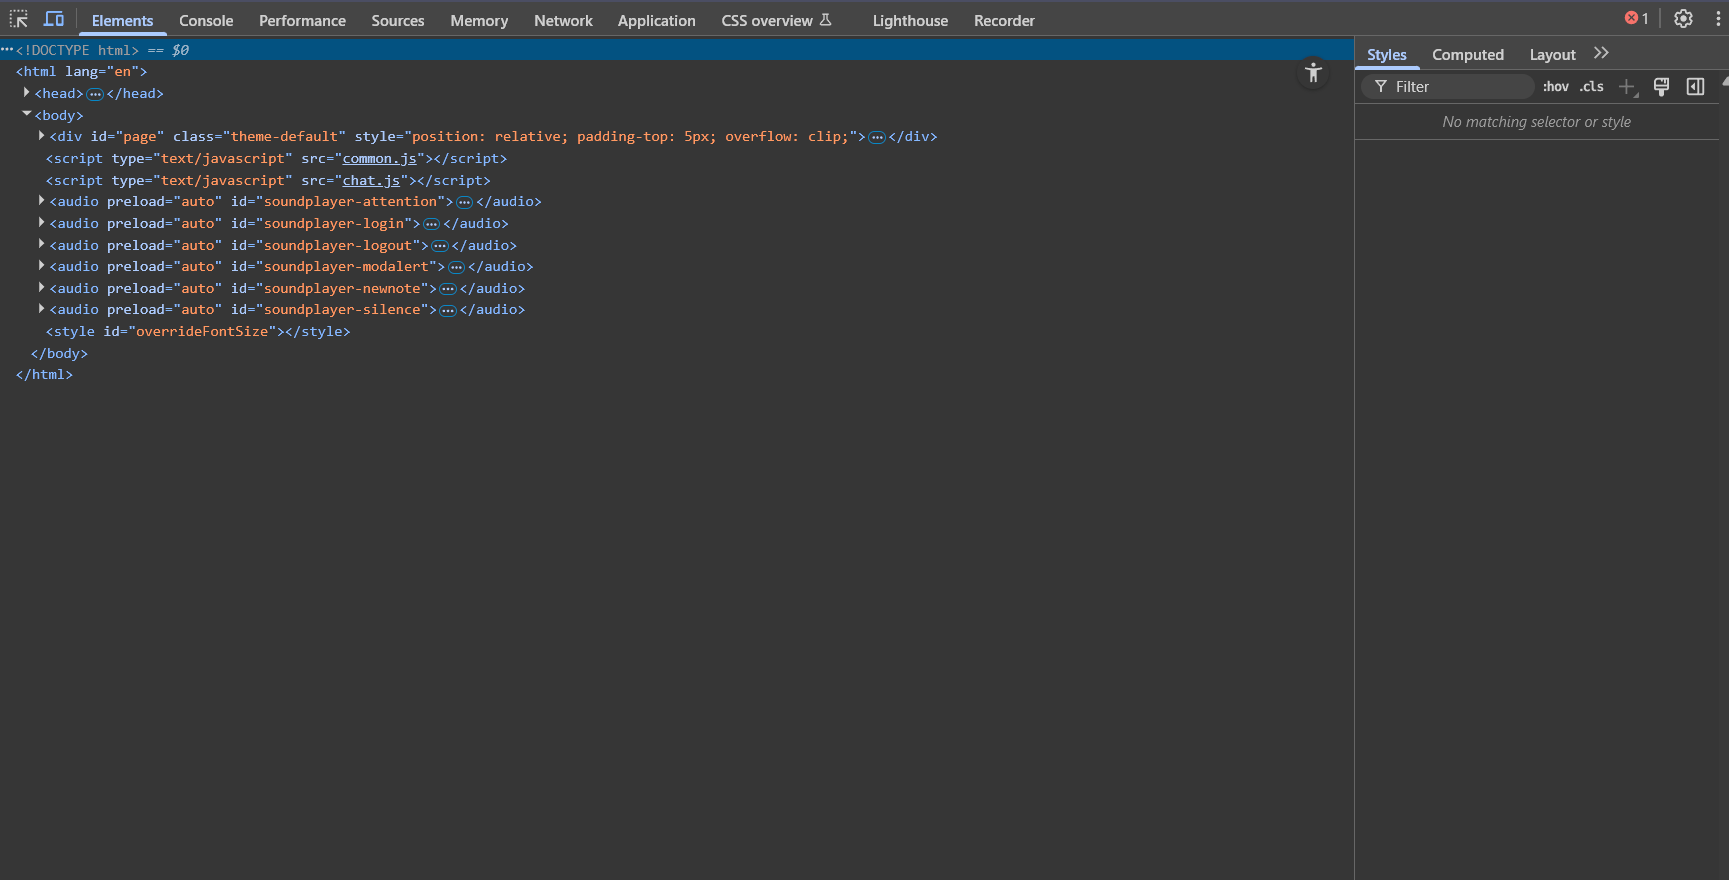
Task: Select the style overrideFontSize node
Action: (198, 331)
